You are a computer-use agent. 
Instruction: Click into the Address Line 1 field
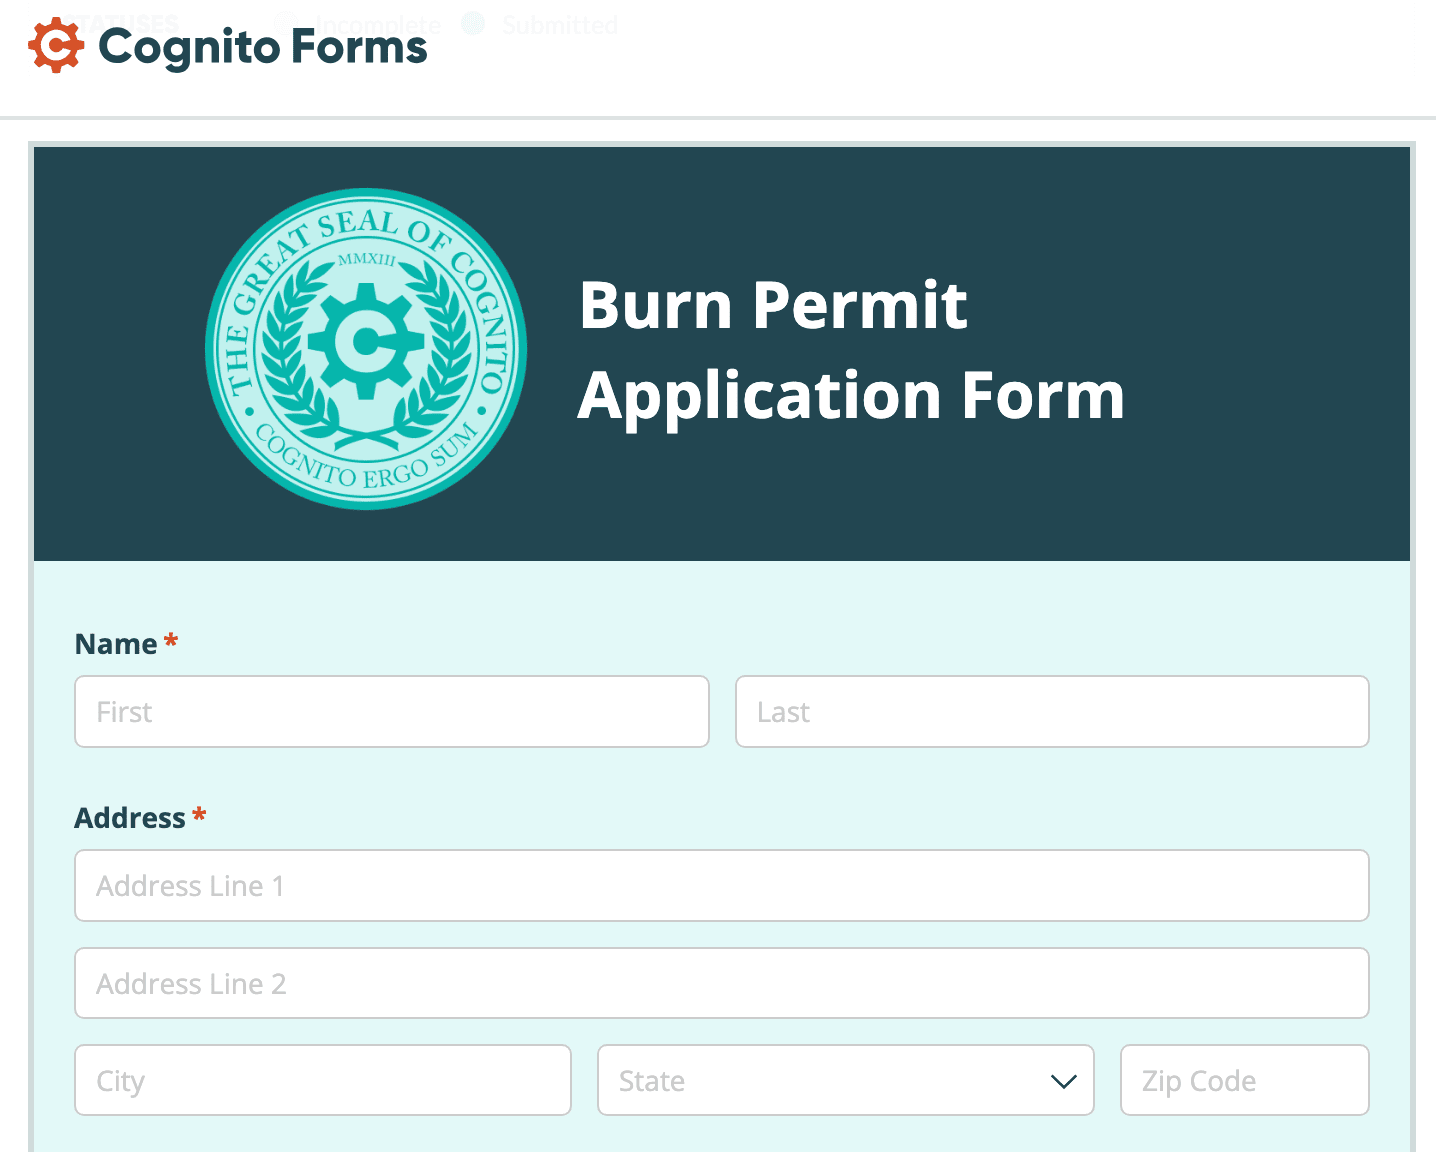click(x=721, y=886)
